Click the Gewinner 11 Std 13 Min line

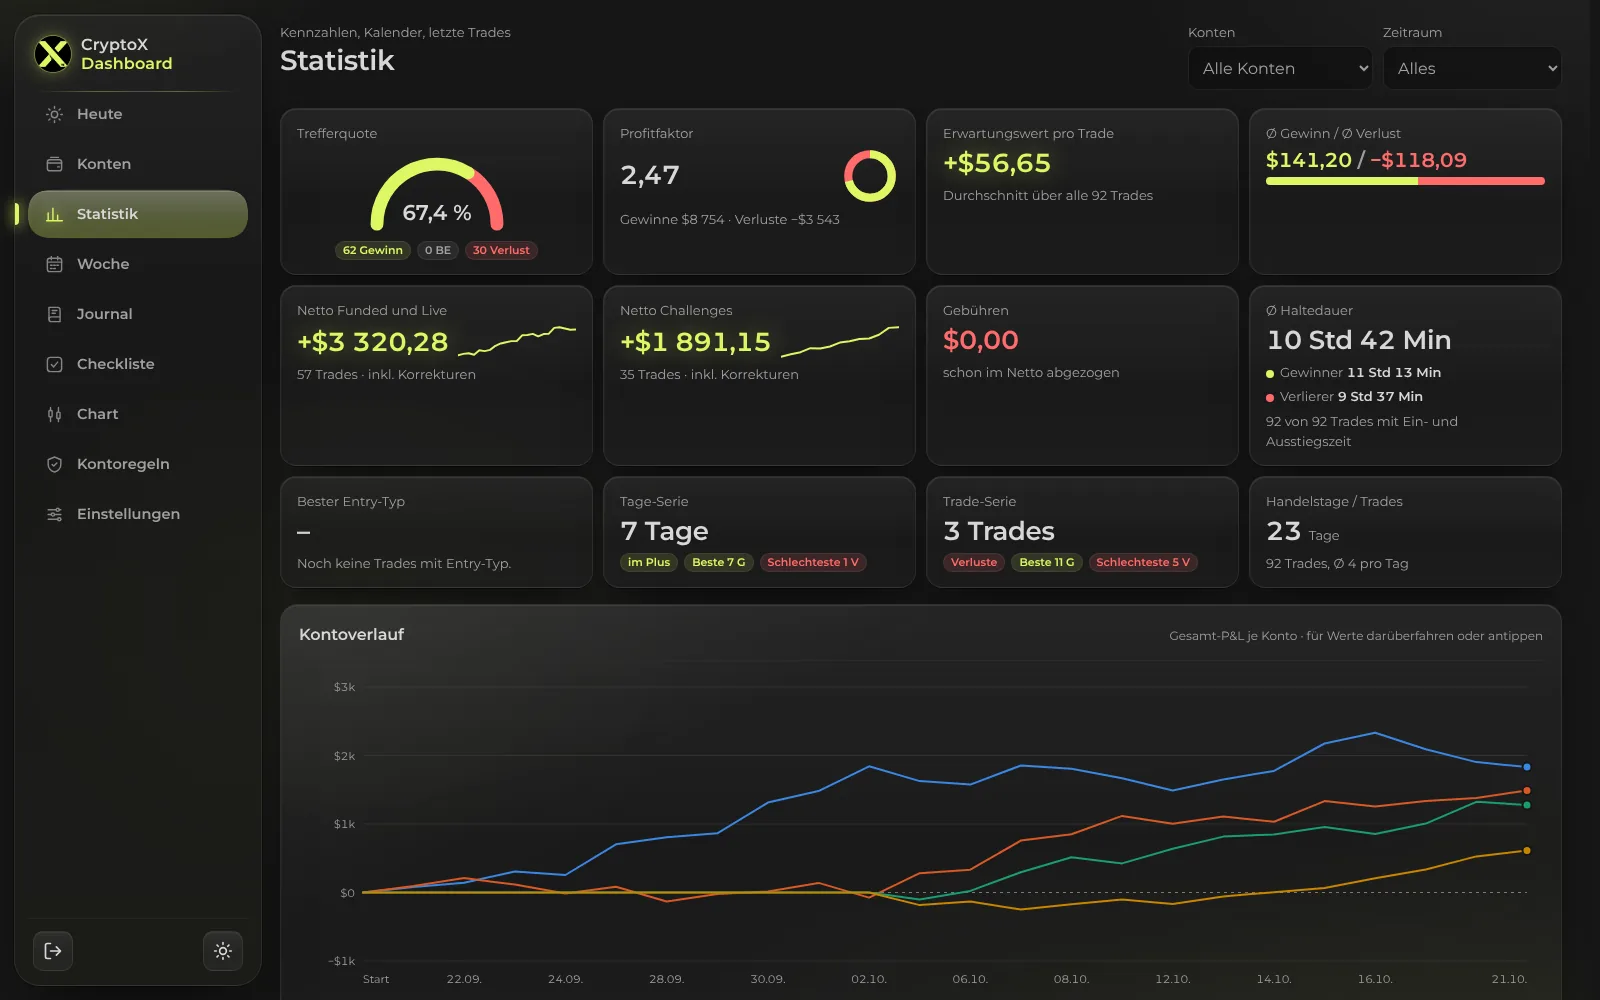[1353, 372]
